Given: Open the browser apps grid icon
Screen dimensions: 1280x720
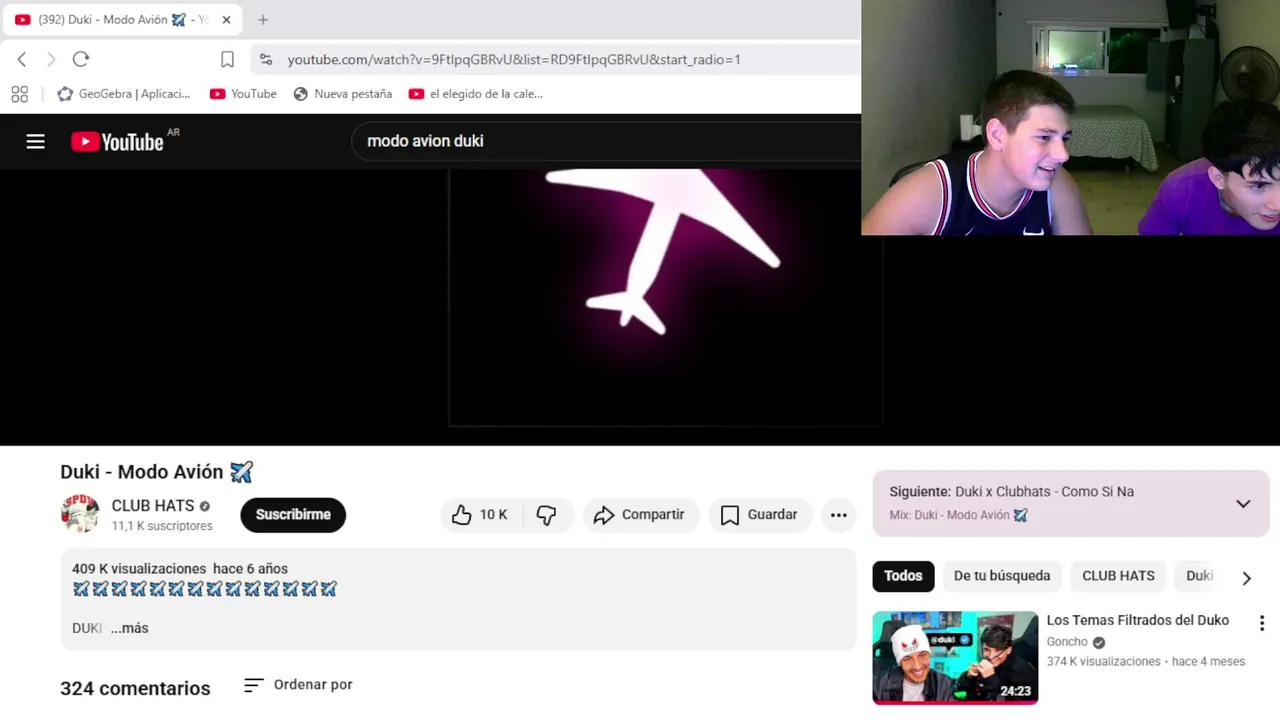Looking at the screenshot, I should point(19,94).
